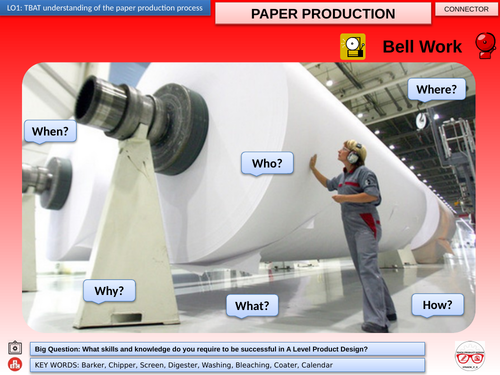Click the Bell Work heading text
Image resolution: width=500 pixels, height=375 pixels.
[422, 47]
